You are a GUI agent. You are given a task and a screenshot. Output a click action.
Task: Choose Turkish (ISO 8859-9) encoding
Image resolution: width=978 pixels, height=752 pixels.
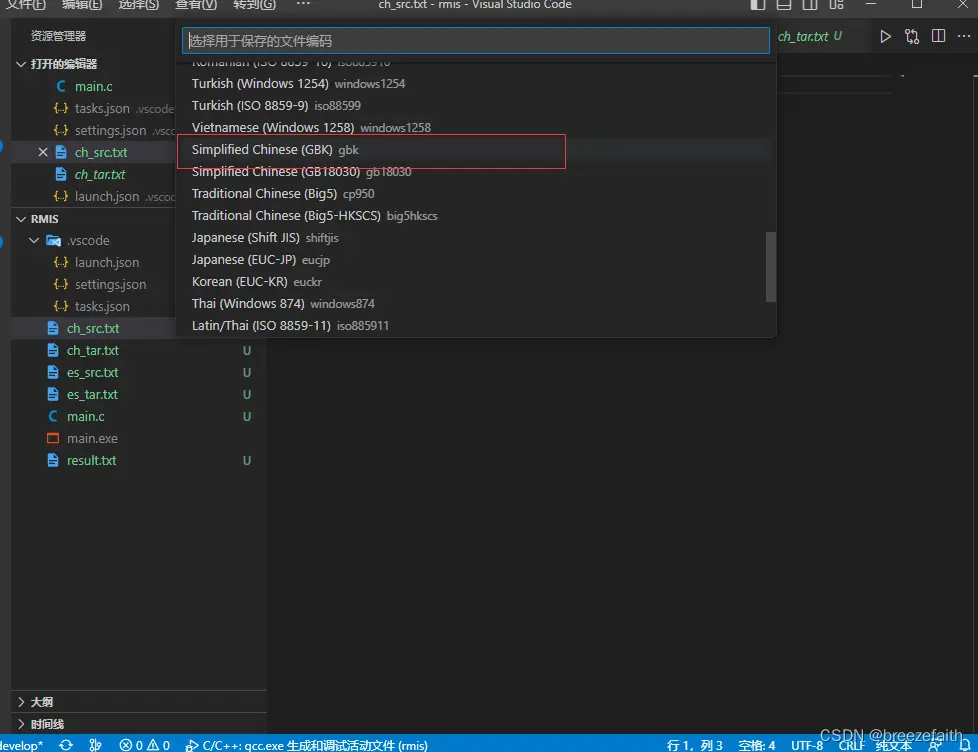point(476,105)
